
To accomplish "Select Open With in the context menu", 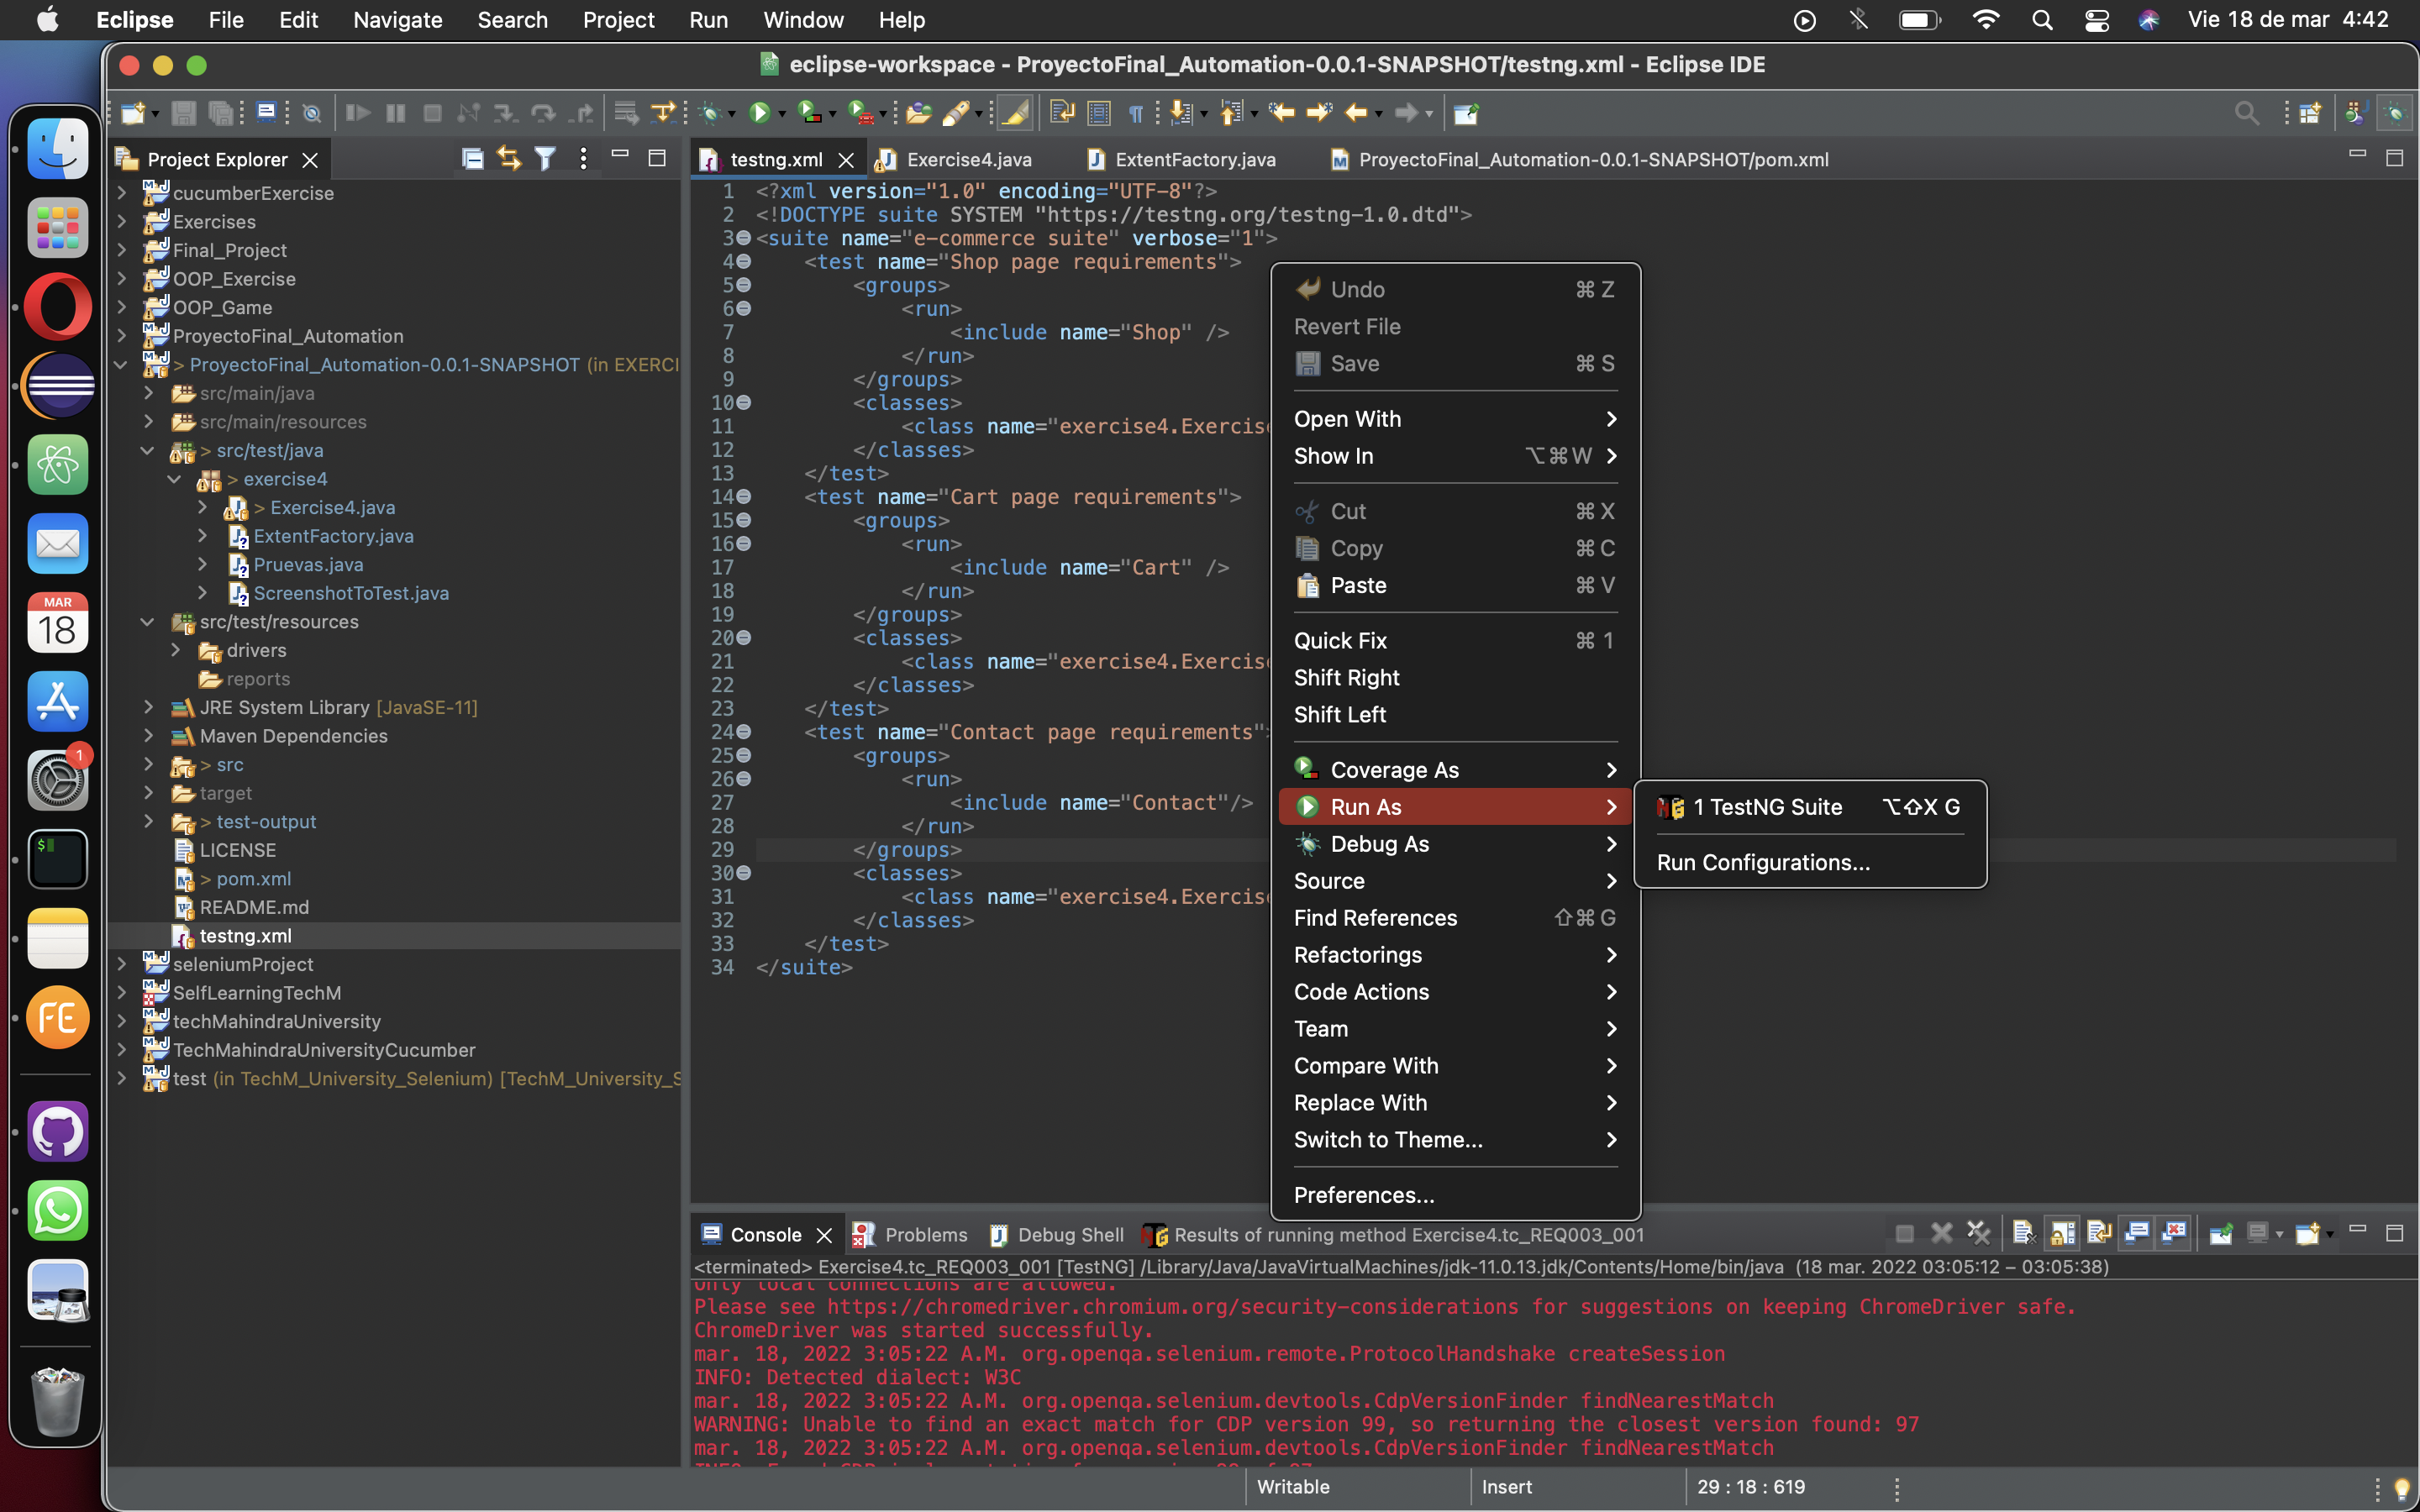I will [x=1454, y=418].
